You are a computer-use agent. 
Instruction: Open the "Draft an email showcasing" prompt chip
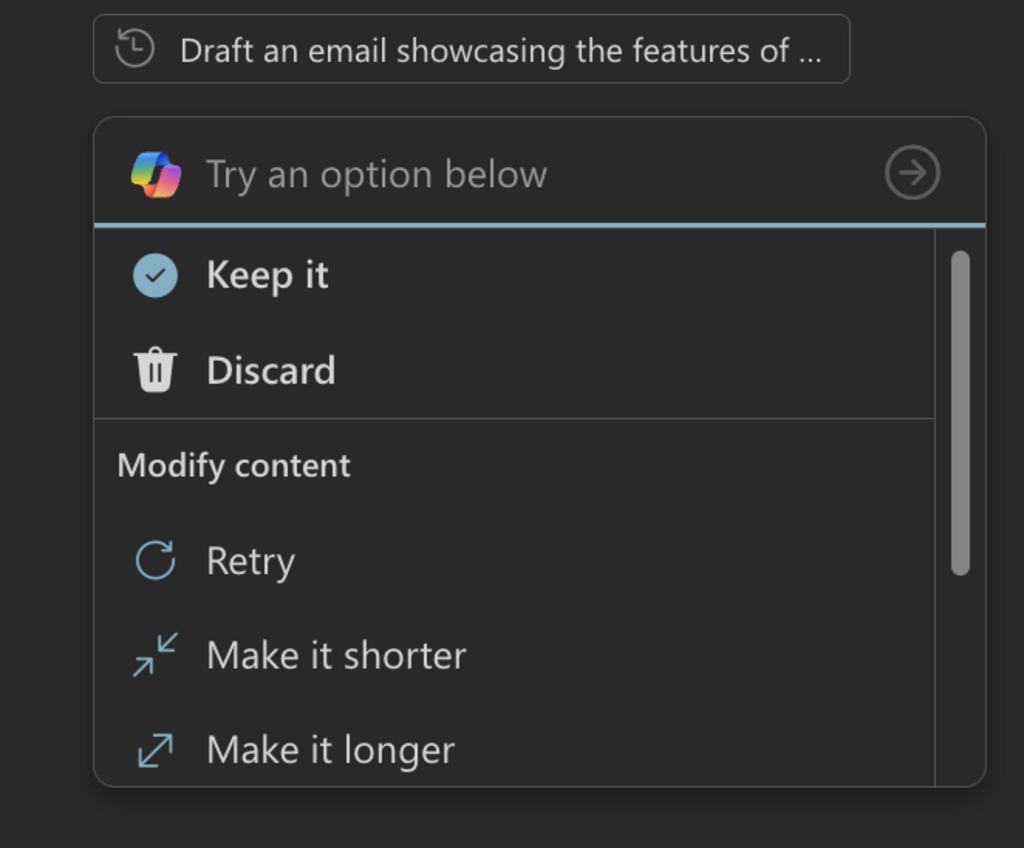[x=499, y=50]
